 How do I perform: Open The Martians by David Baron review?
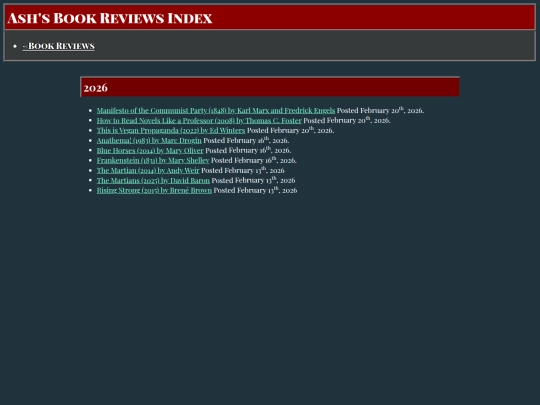(x=153, y=180)
